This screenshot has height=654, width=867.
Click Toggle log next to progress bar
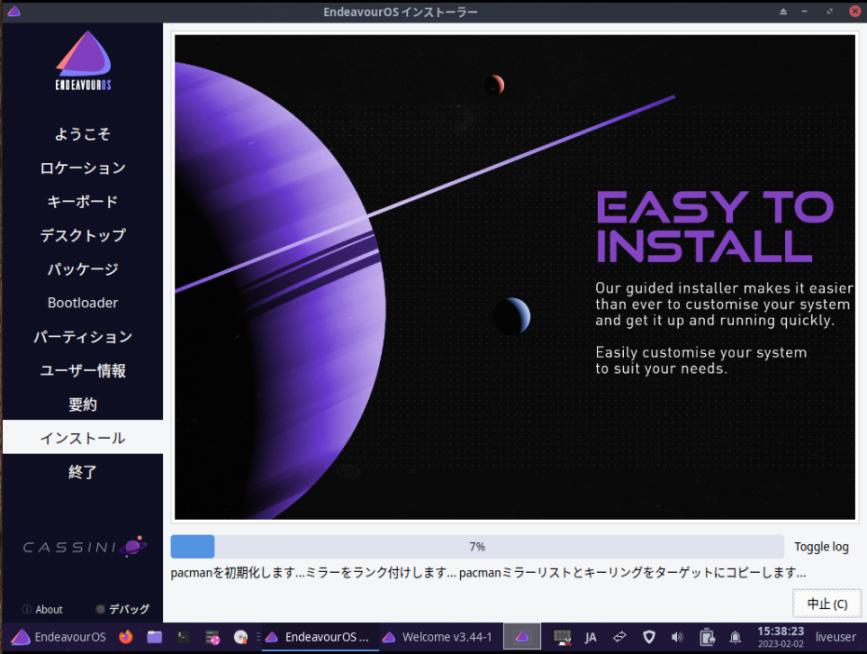pyautogui.click(x=821, y=547)
